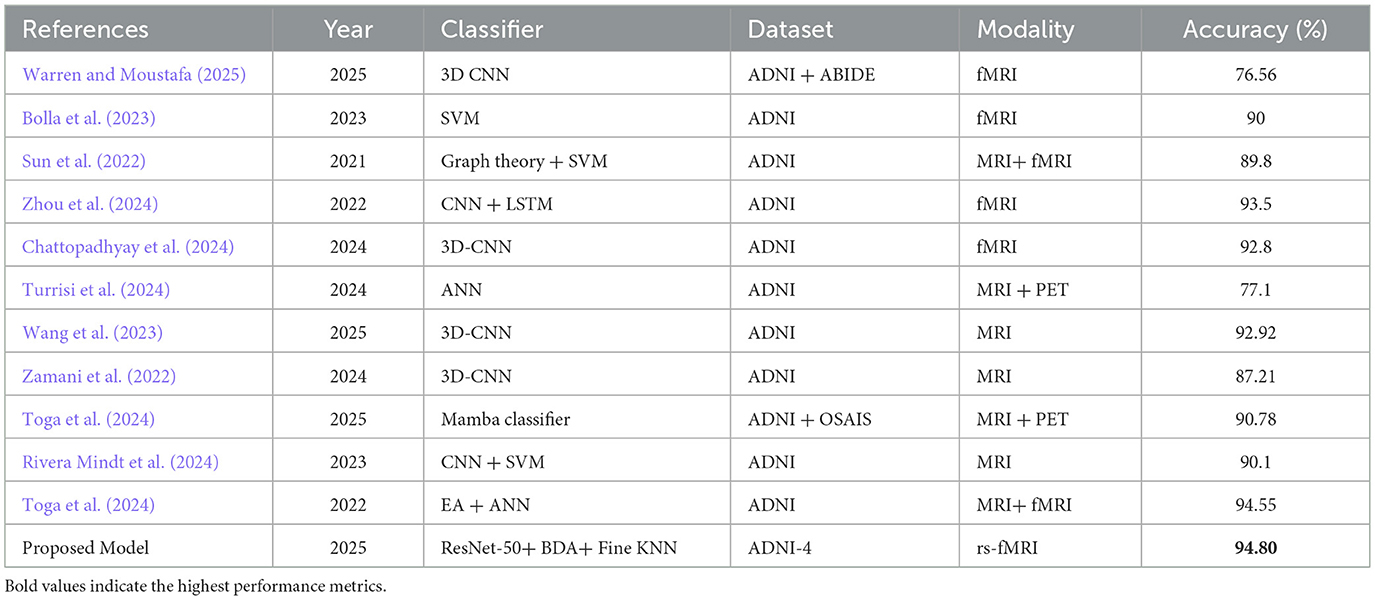Screen dimensions: 1375x600
Task: Click the Rivera Mindt et al. (2024) link
Action: [x=120, y=462]
